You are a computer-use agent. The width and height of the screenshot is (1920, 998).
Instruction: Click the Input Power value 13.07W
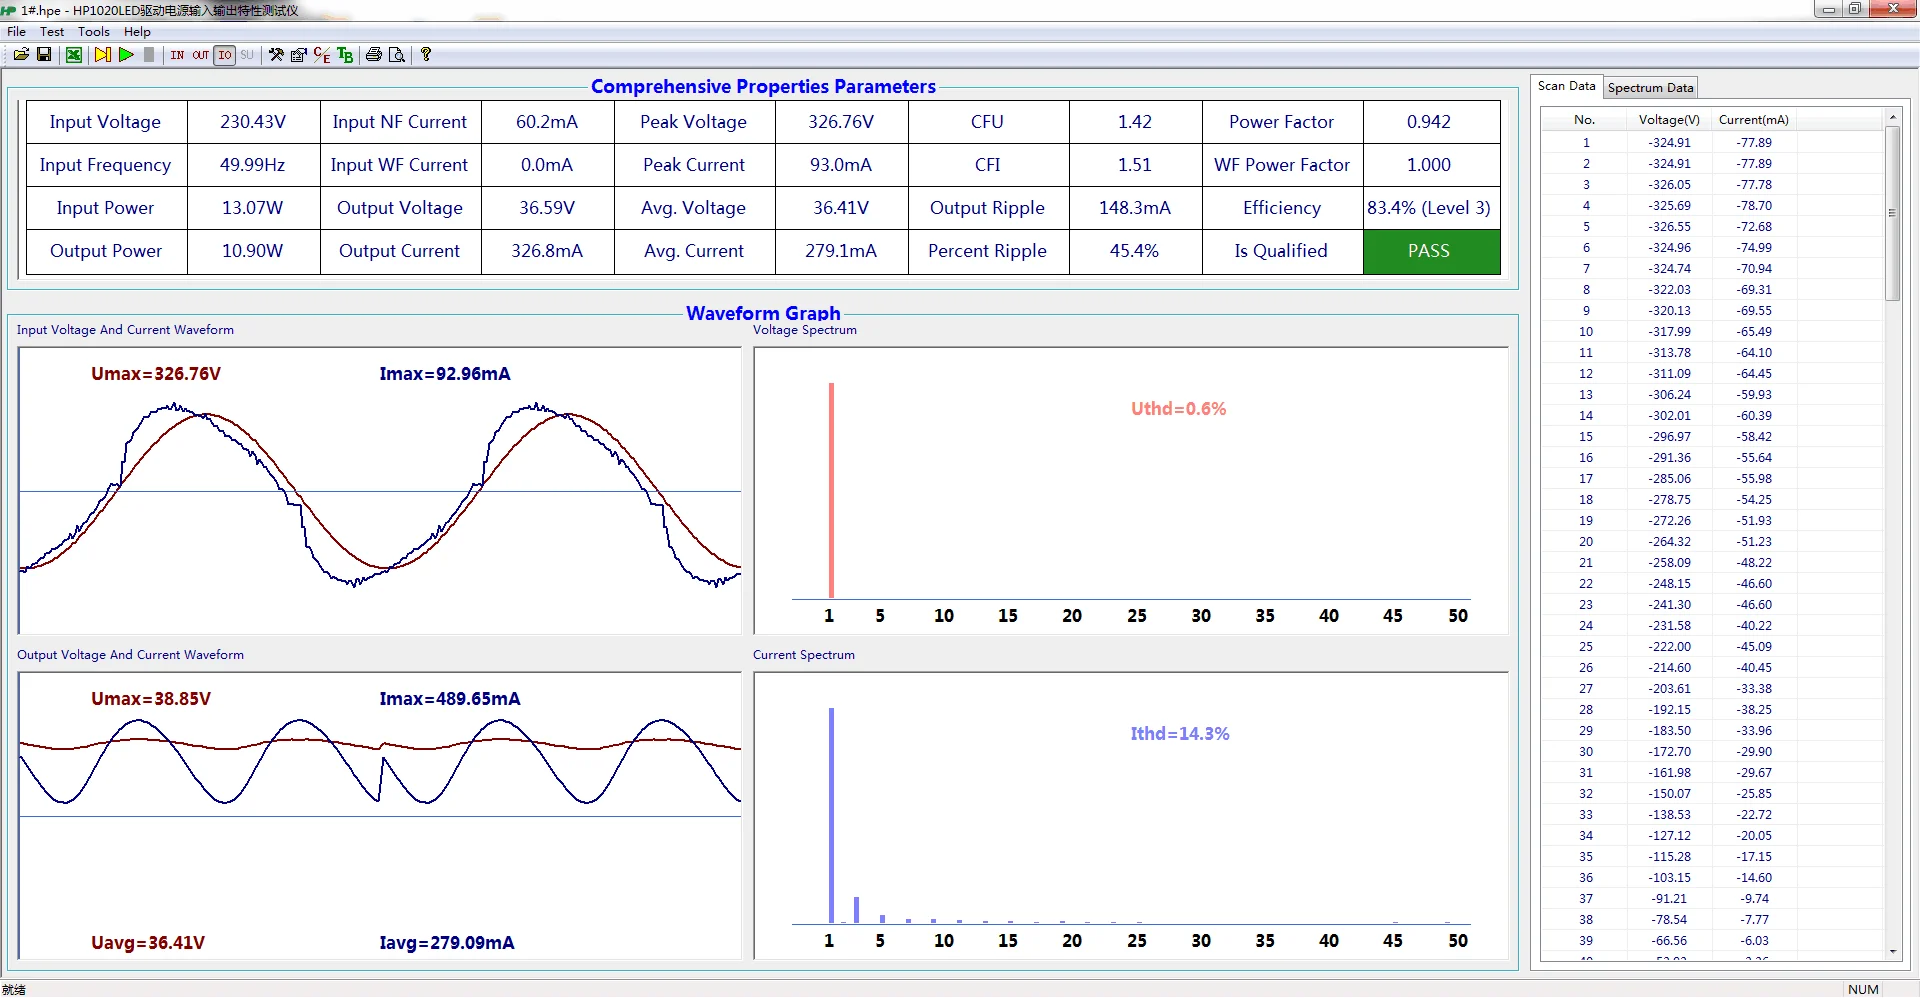tap(253, 208)
